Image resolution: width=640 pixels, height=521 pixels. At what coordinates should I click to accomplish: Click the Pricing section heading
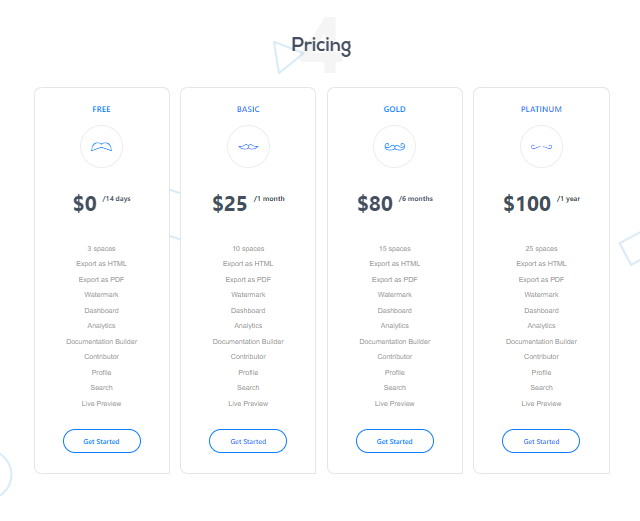321,45
